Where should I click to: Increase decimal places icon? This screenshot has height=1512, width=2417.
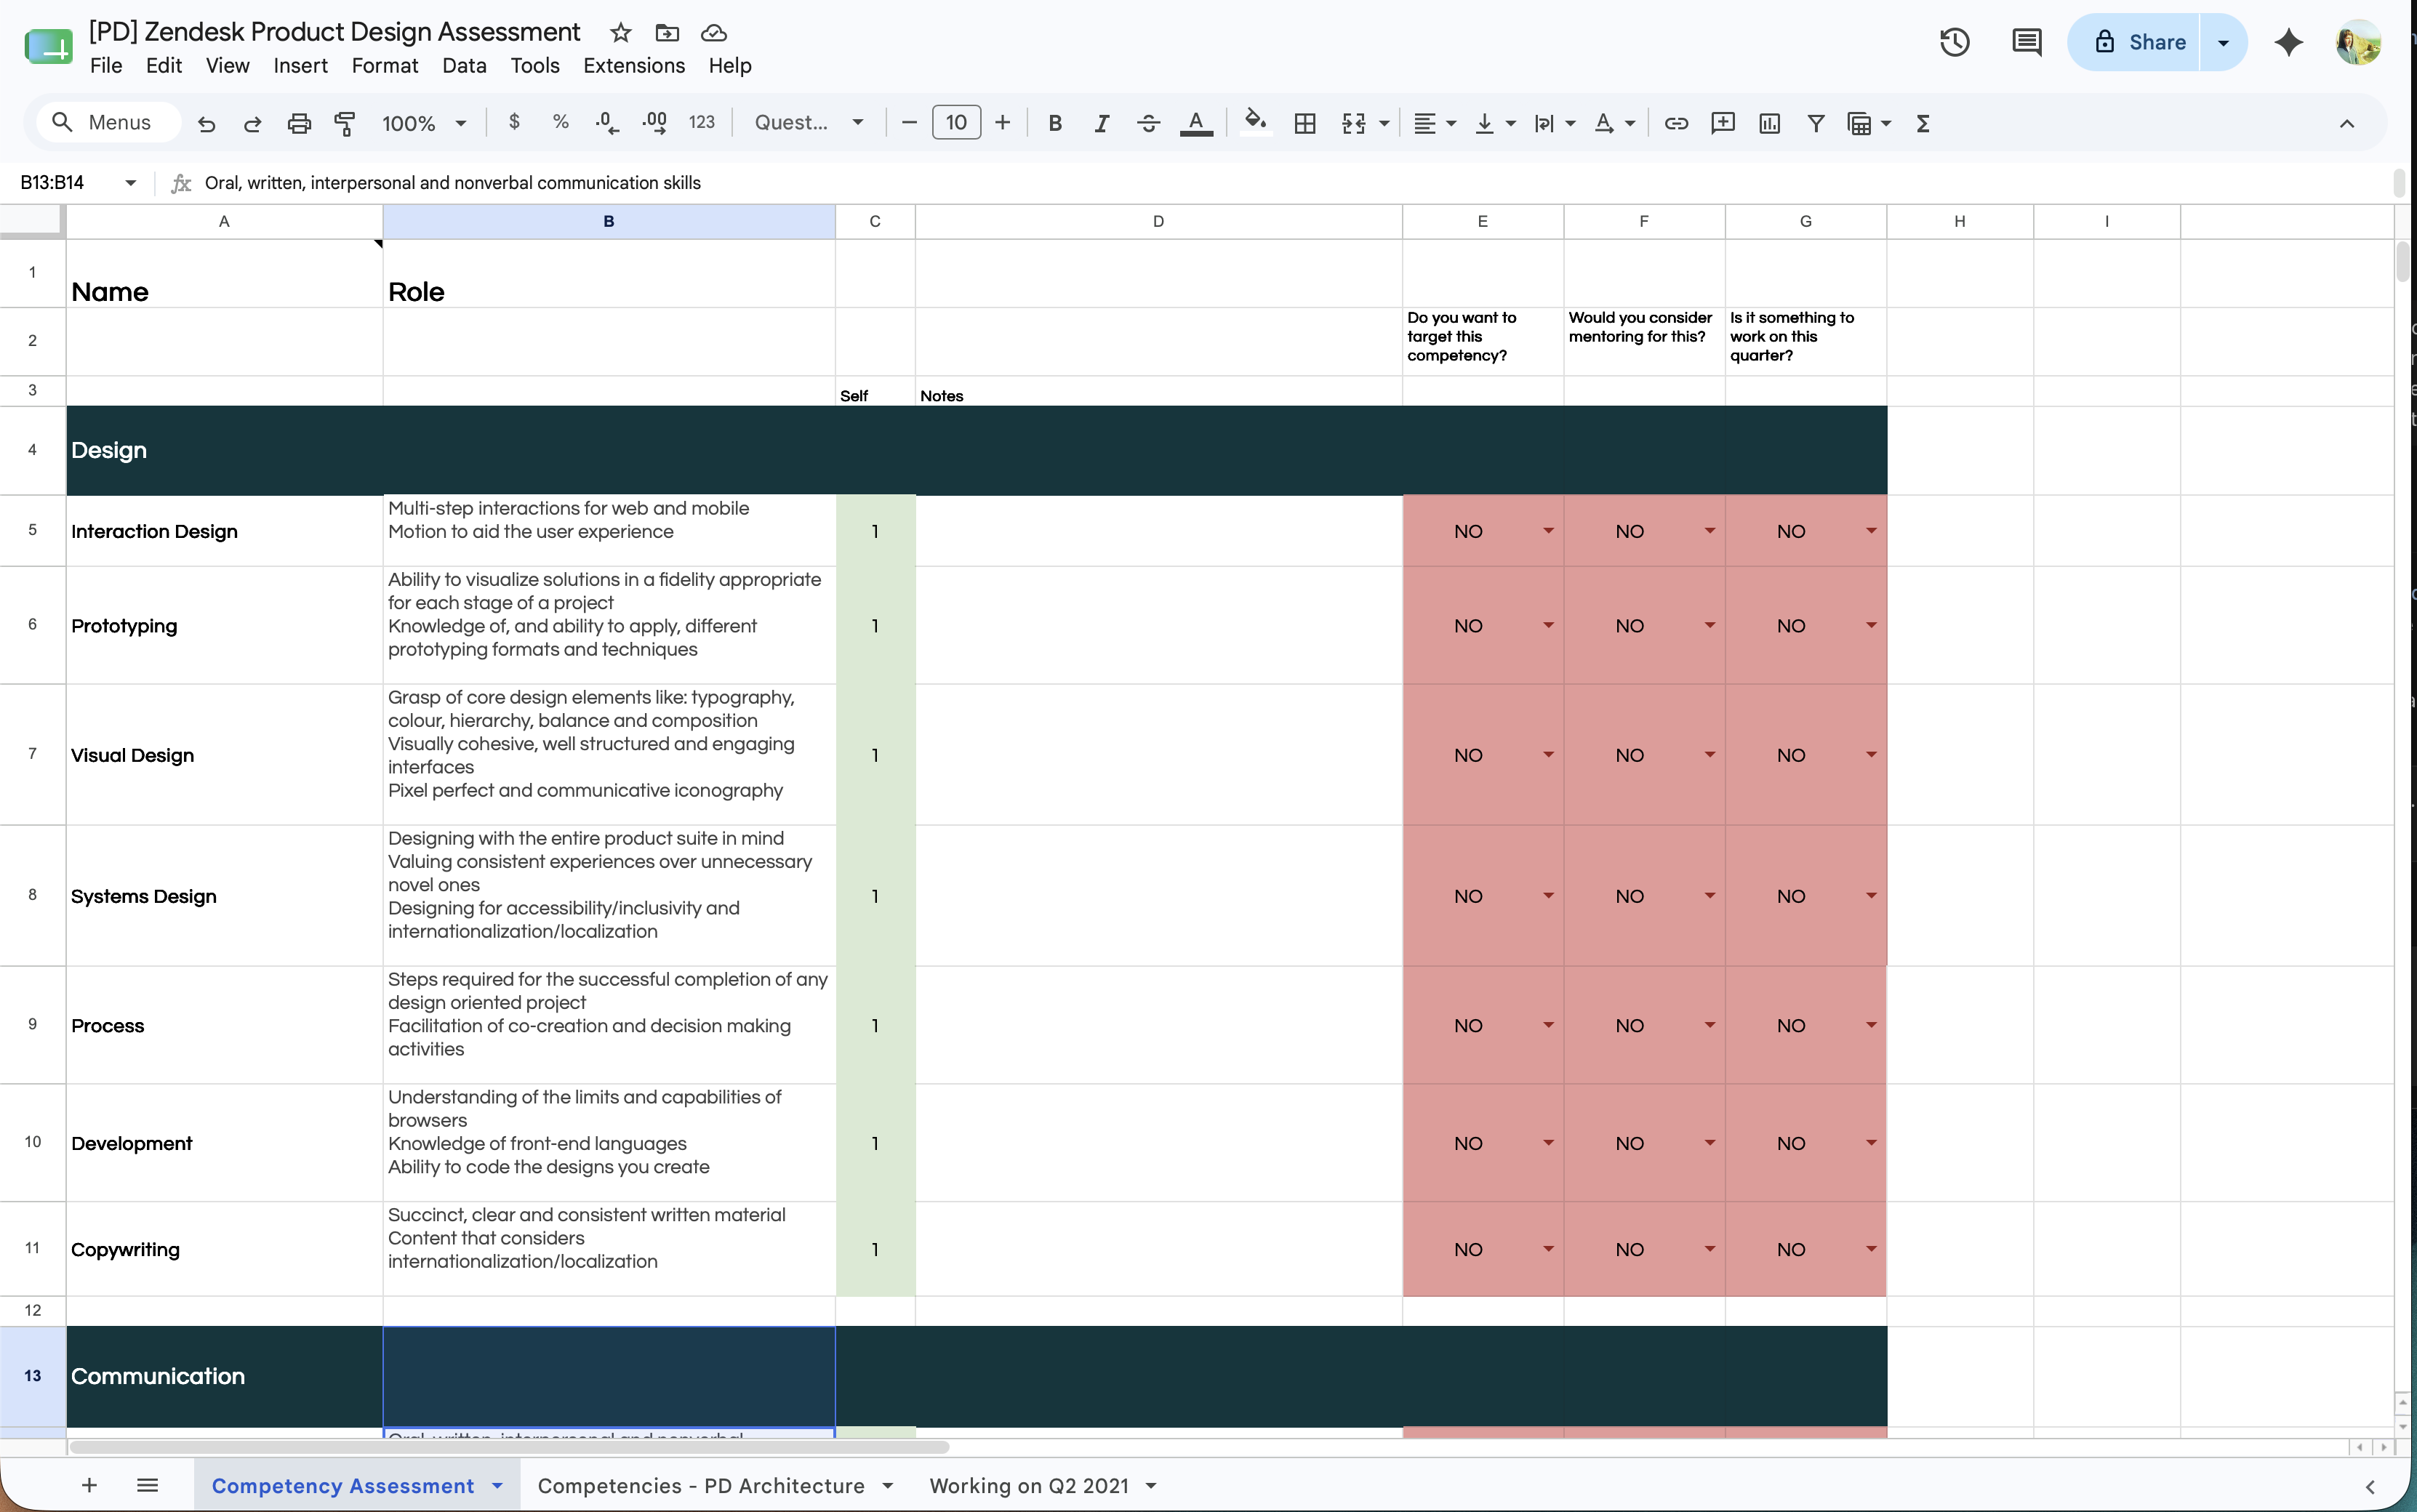(655, 123)
